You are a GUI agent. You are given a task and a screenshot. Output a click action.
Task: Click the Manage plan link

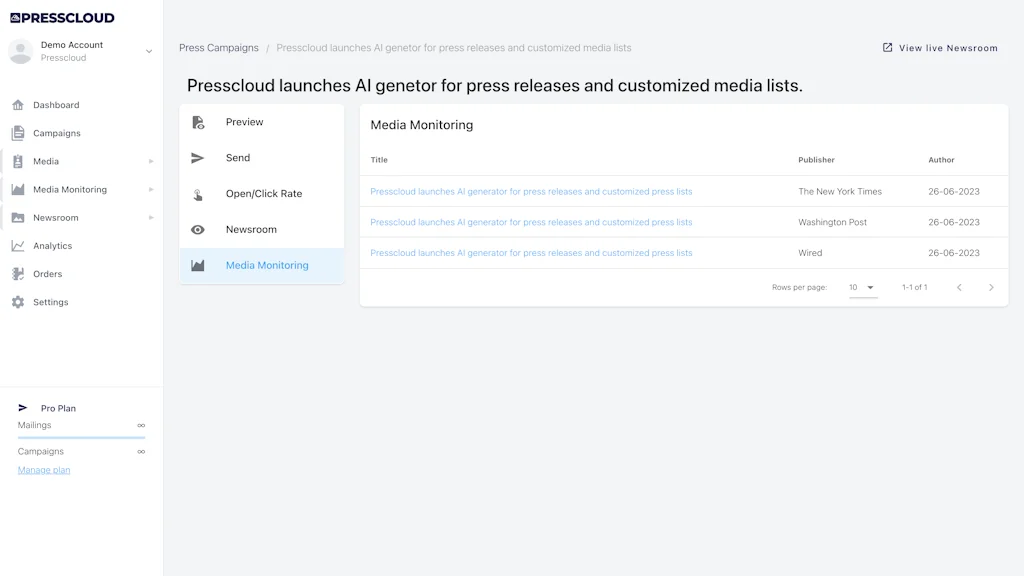43,469
